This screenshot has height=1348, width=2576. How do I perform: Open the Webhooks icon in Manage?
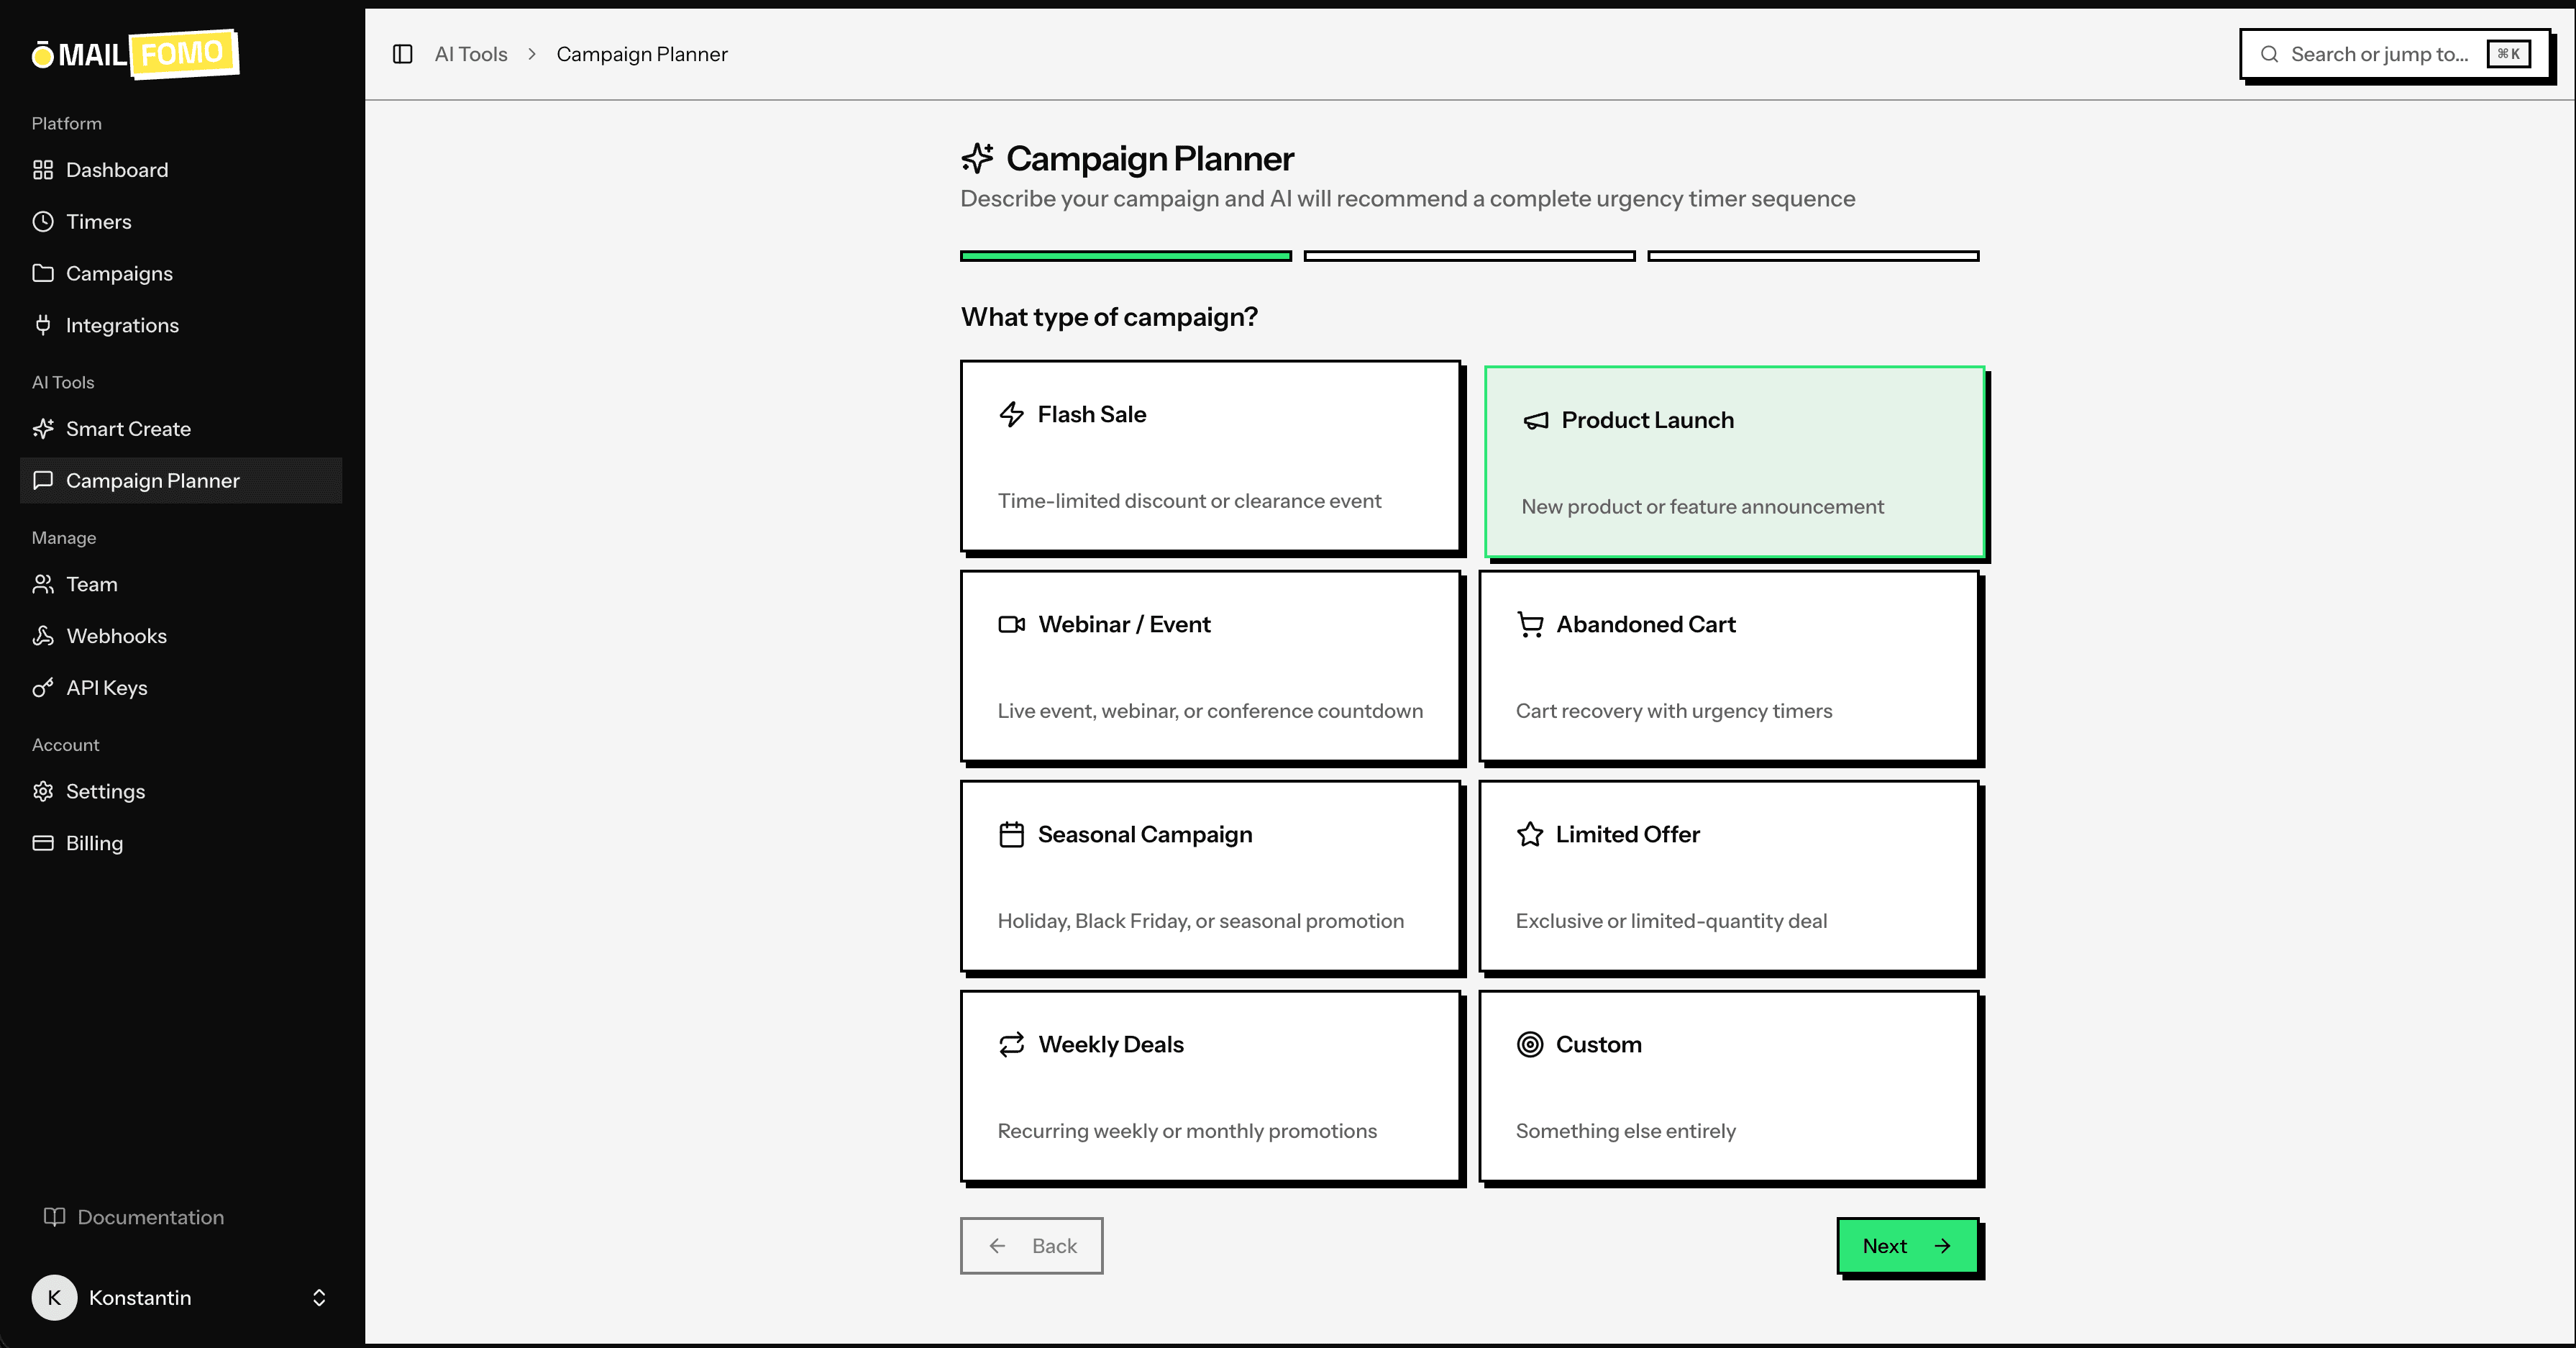pos(44,635)
